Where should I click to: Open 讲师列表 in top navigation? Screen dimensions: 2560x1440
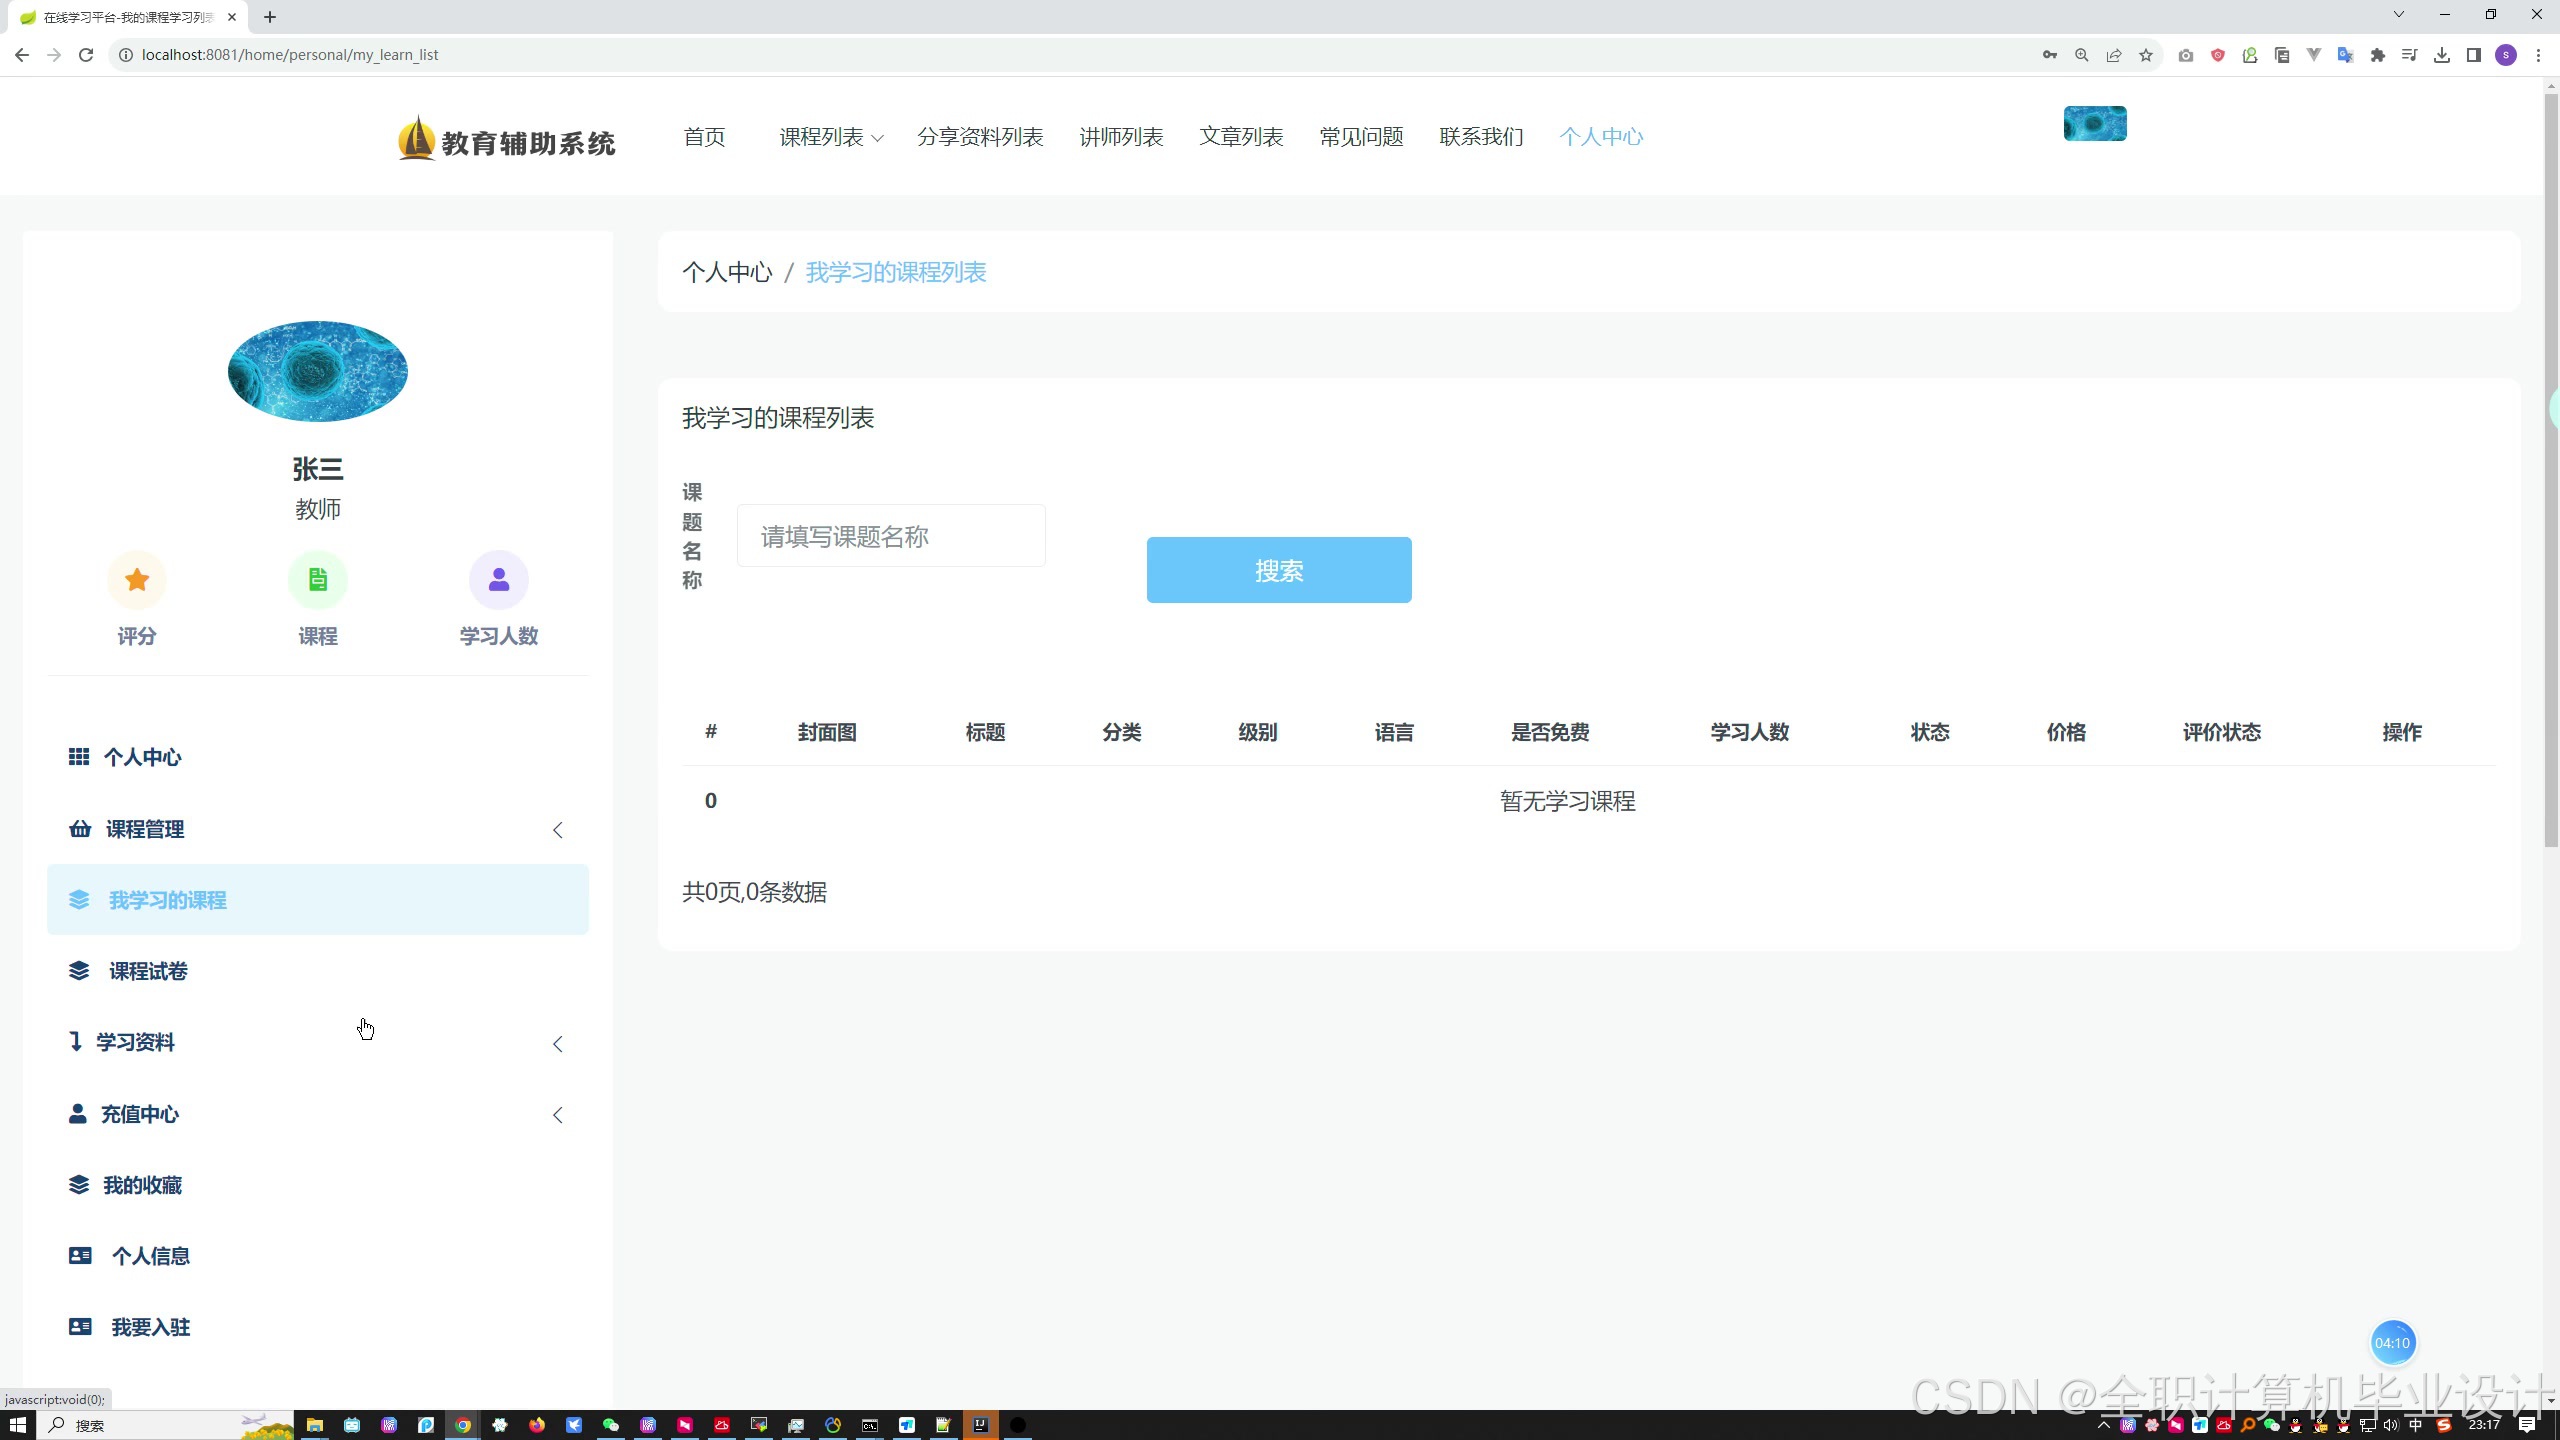(1121, 137)
